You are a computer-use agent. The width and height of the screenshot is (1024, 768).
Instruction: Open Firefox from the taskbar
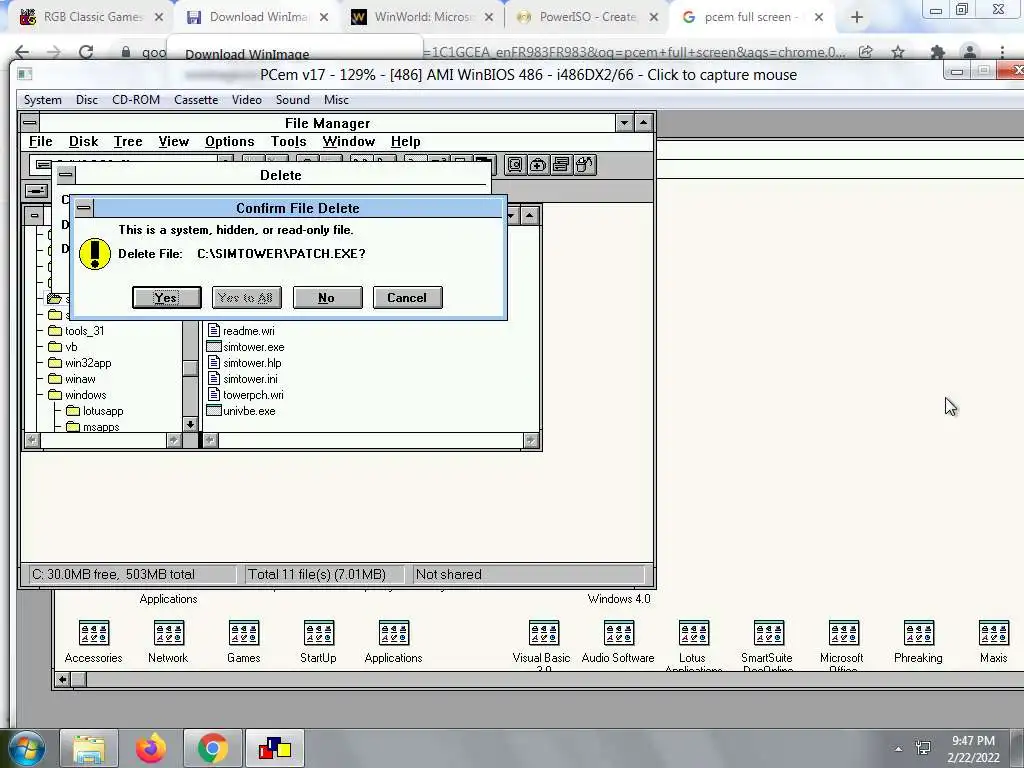pyautogui.click(x=151, y=748)
